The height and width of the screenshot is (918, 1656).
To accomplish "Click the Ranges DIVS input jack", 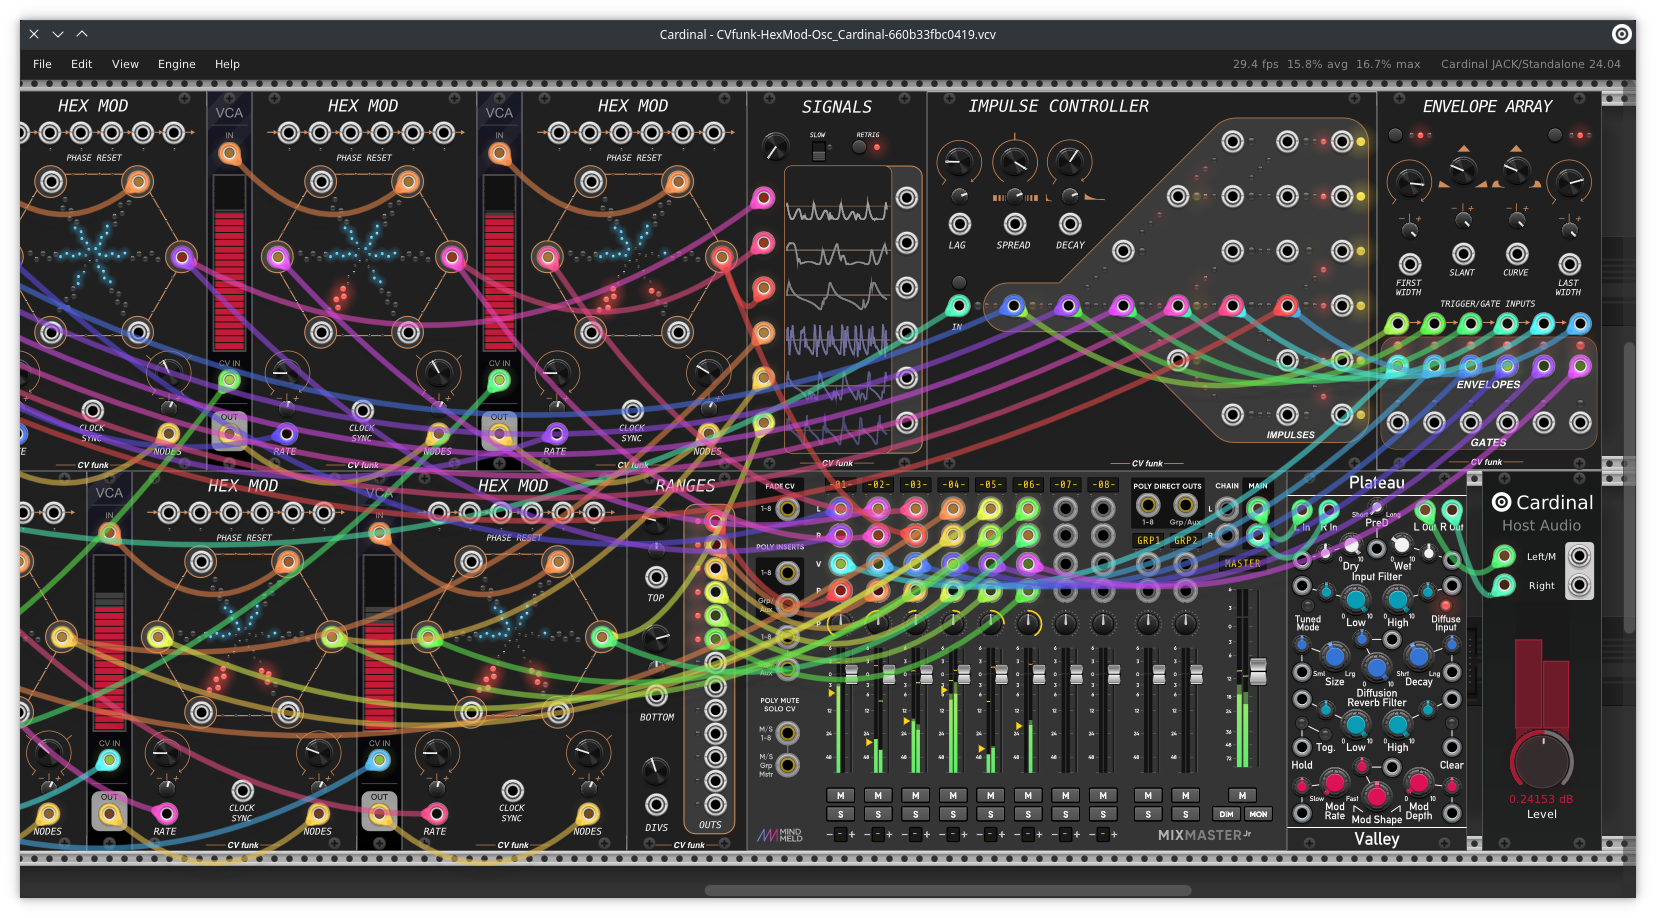I will tap(656, 805).
